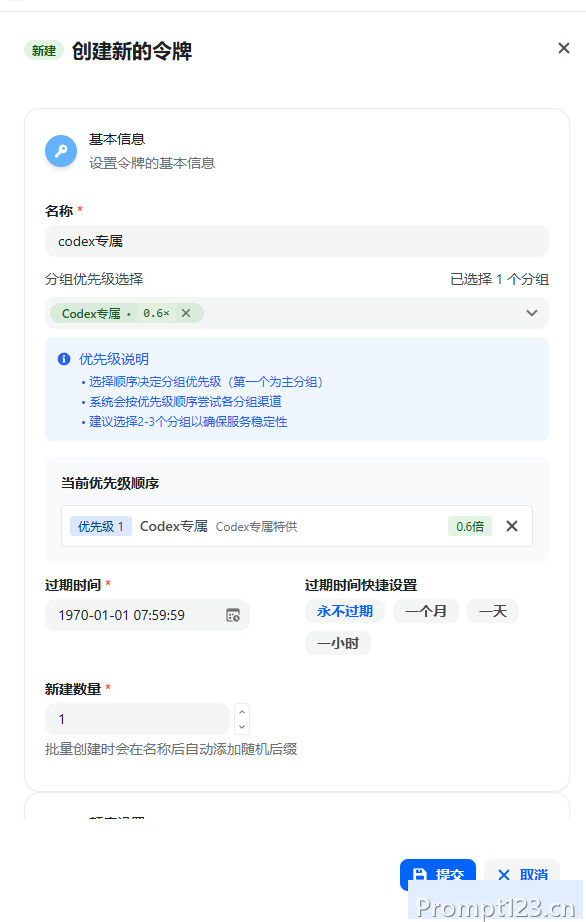
Task: Submit the form with 提交 button
Action: (x=437, y=874)
